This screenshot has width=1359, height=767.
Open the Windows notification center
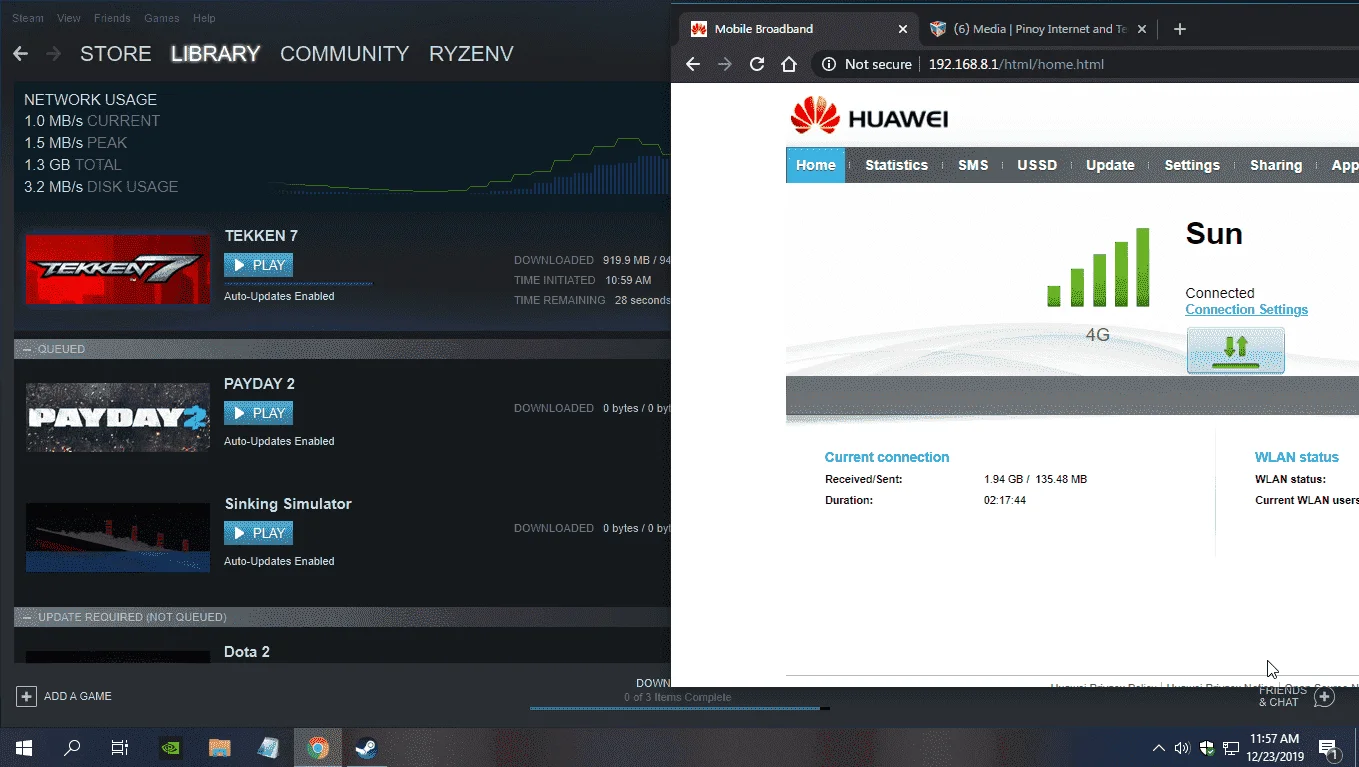1330,748
